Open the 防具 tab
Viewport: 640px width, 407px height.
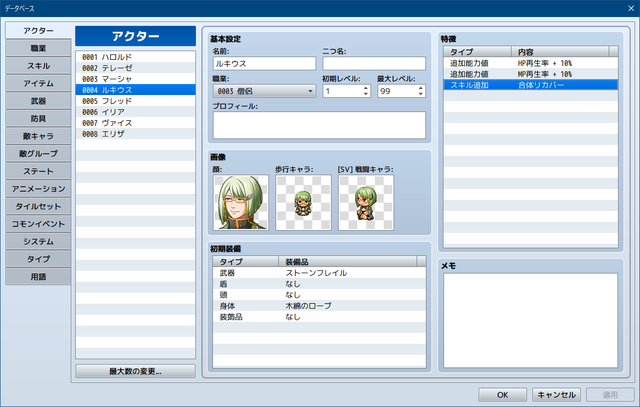pyautogui.click(x=38, y=118)
